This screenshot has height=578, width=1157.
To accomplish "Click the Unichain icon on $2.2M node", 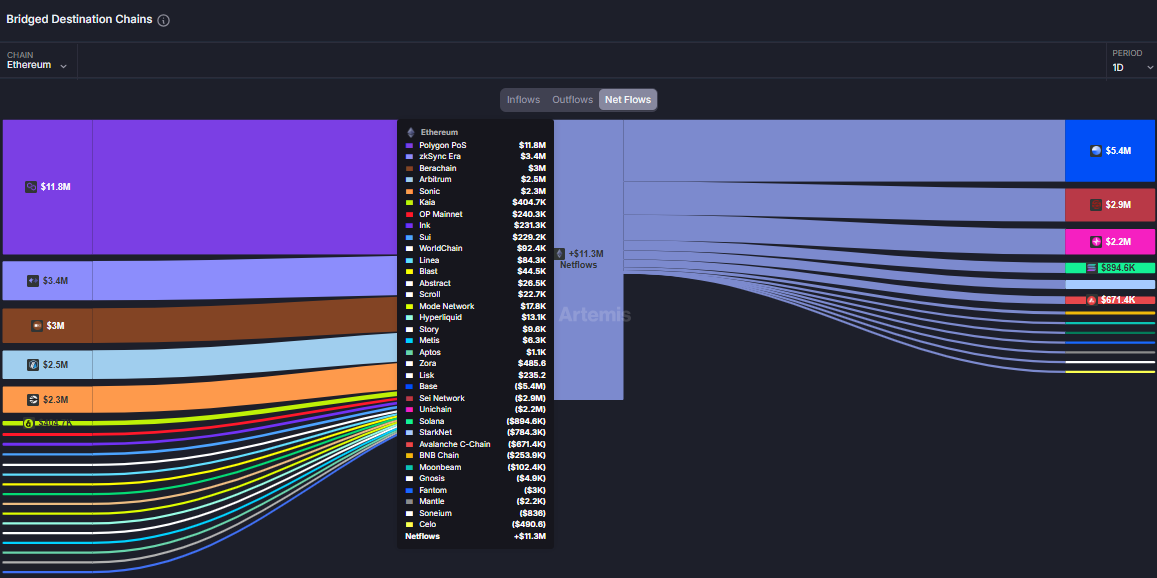I will (x=1096, y=241).
